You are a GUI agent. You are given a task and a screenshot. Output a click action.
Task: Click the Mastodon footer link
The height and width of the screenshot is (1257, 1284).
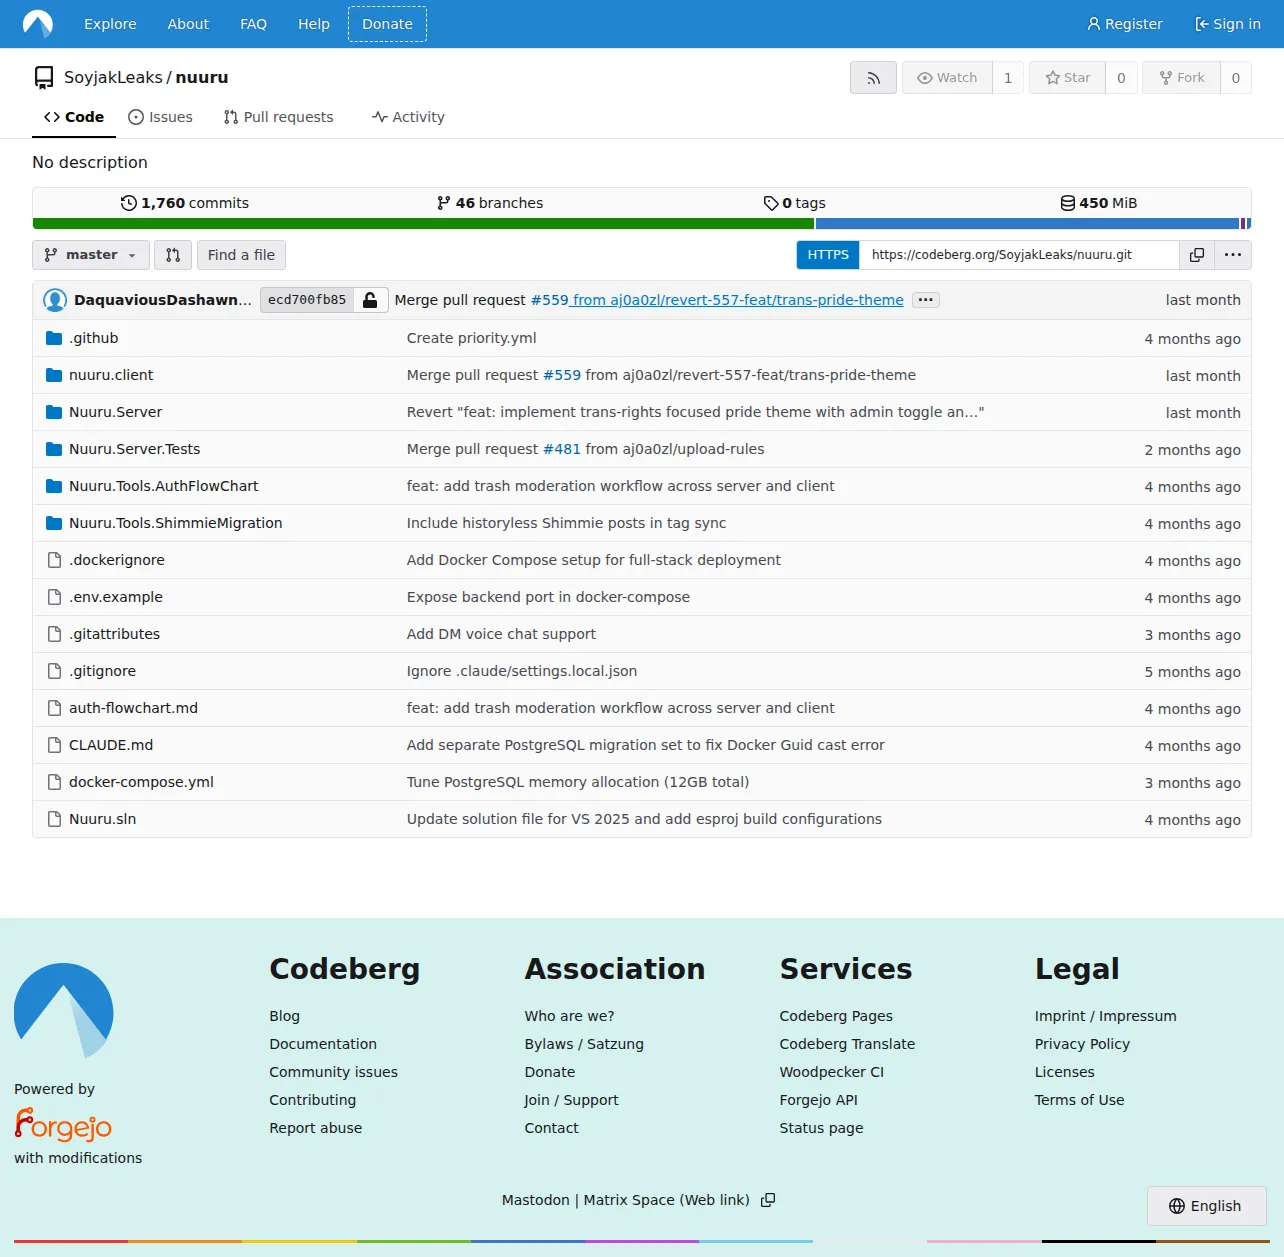536,1200
